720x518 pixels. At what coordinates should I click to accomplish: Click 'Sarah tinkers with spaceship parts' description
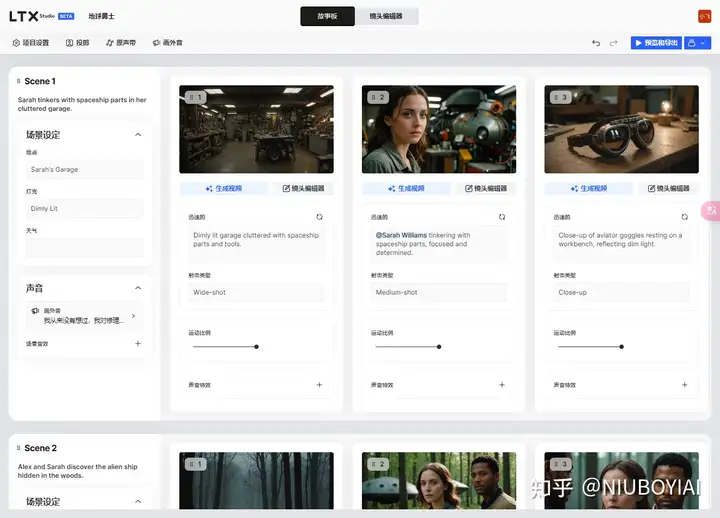click(82, 104)
